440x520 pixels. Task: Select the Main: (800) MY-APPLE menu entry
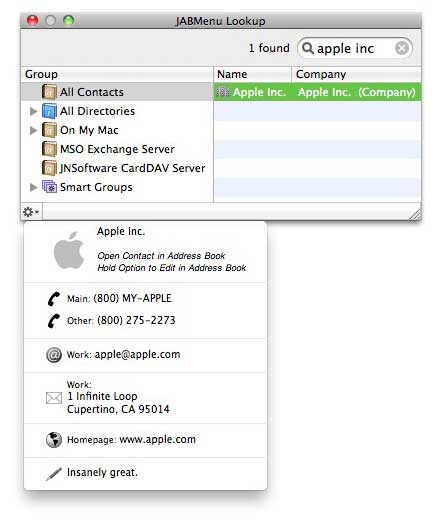[x=145, y=298]
